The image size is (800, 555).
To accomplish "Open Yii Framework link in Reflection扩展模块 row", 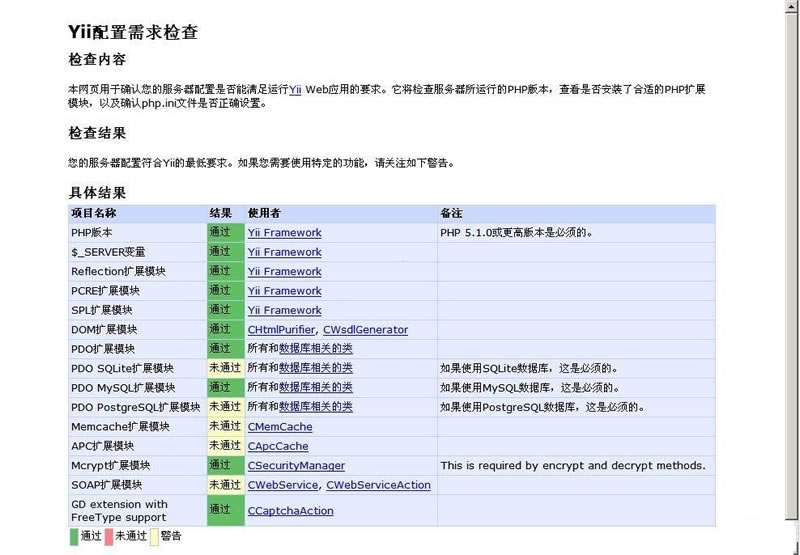I will [x=285, y=271].
